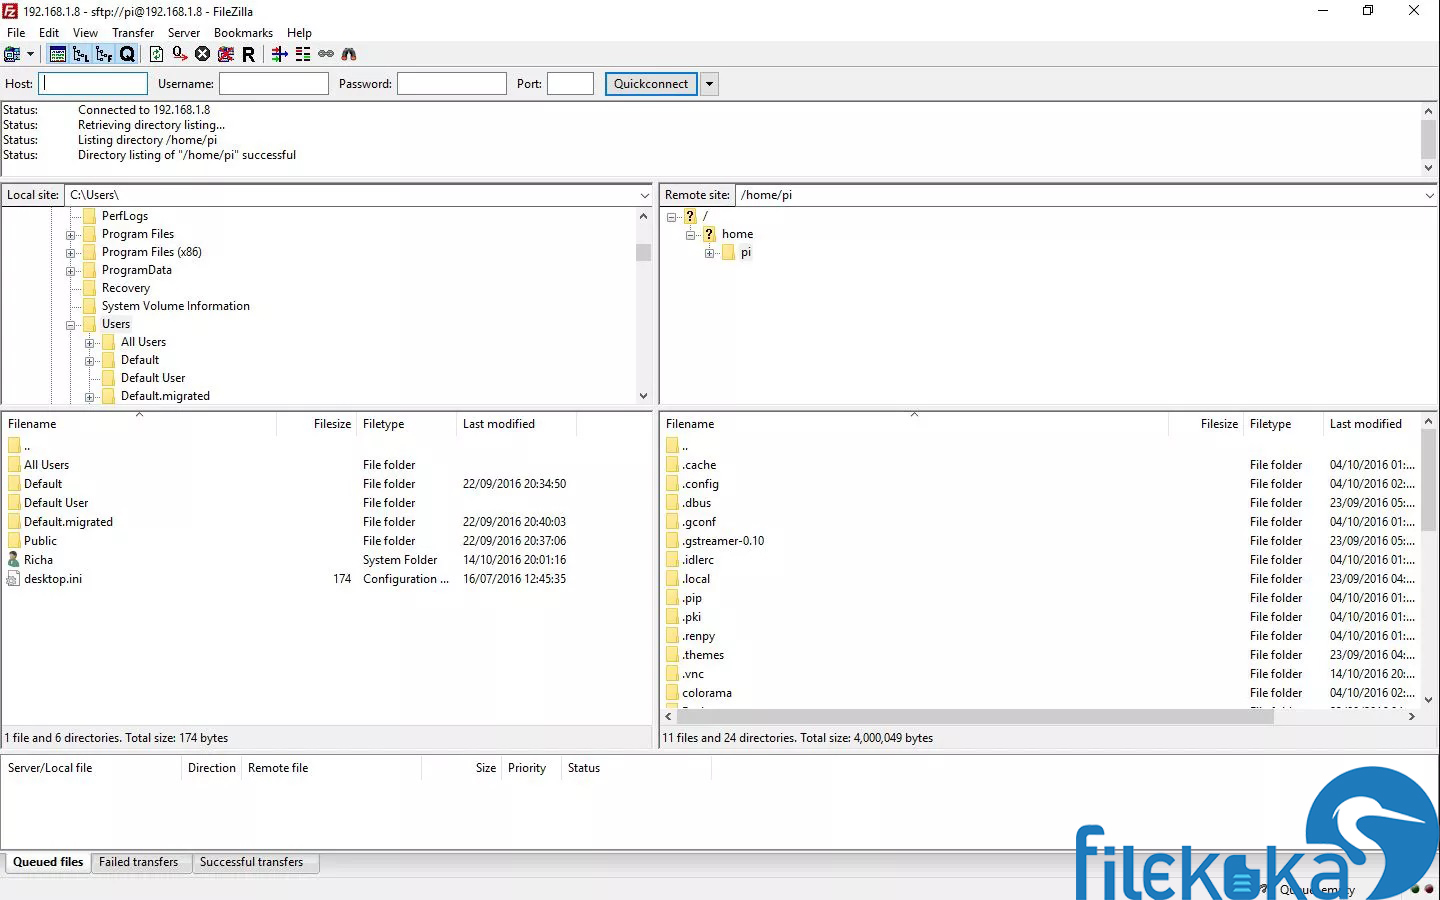Select the PerfLogs folder in local tree

click(124, 216)
